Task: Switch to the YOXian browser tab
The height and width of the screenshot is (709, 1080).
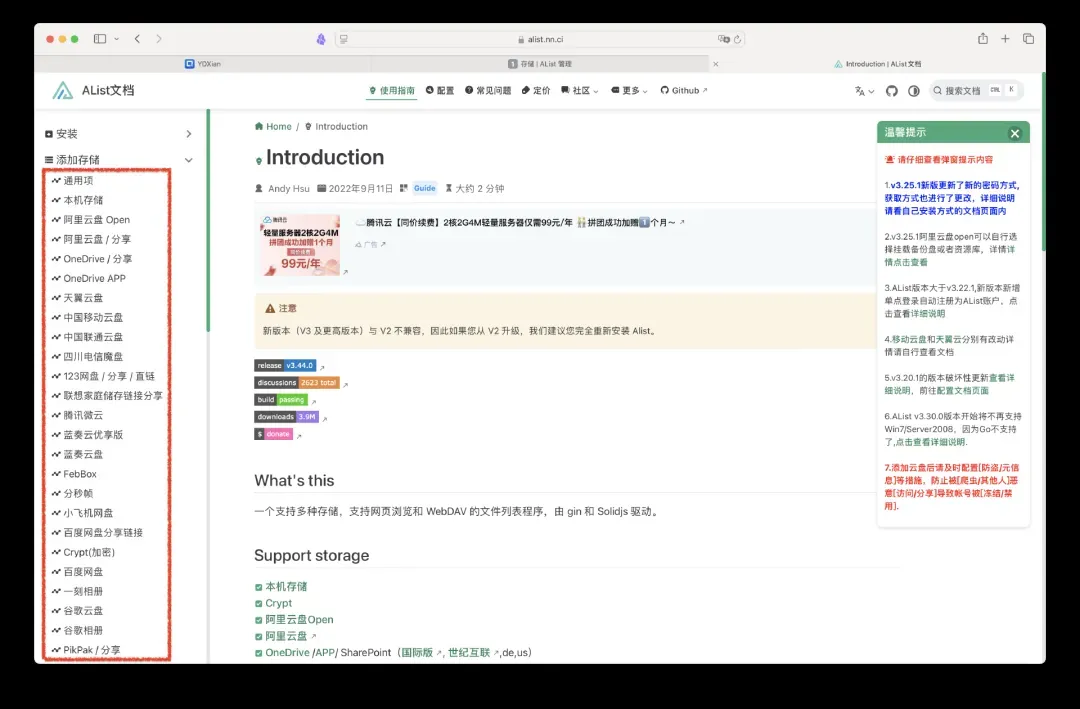Action: click(x=203, y=64)
